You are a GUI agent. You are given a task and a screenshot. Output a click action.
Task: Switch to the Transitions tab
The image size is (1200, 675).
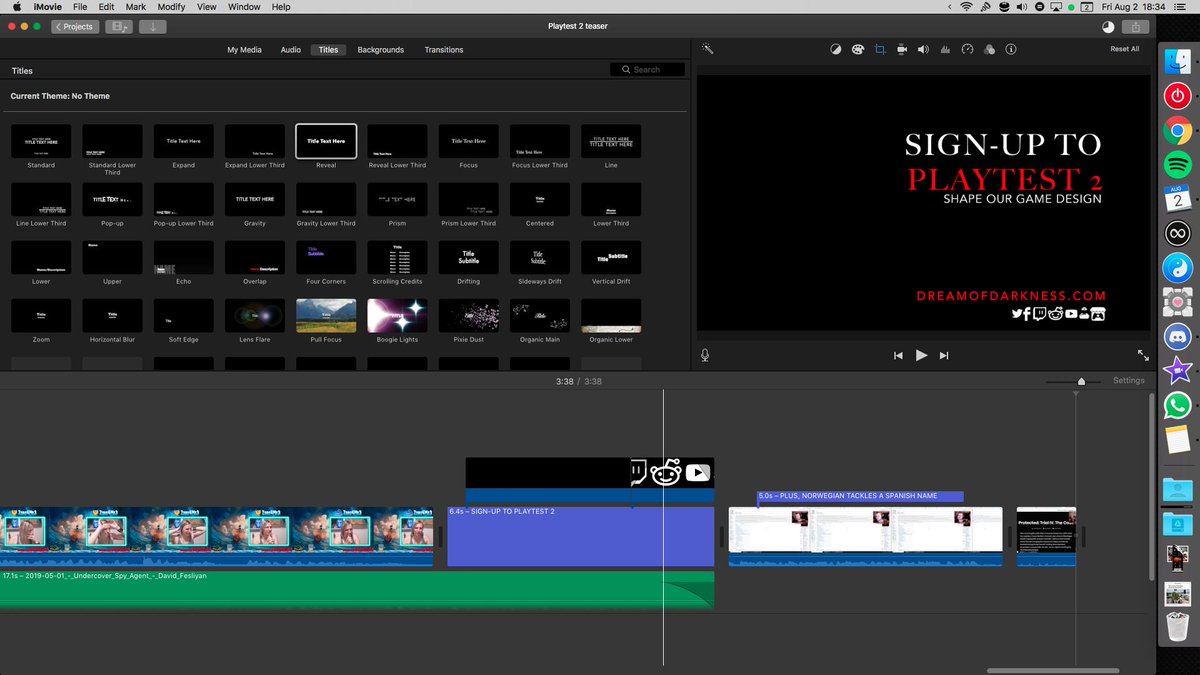pos(444,50)
